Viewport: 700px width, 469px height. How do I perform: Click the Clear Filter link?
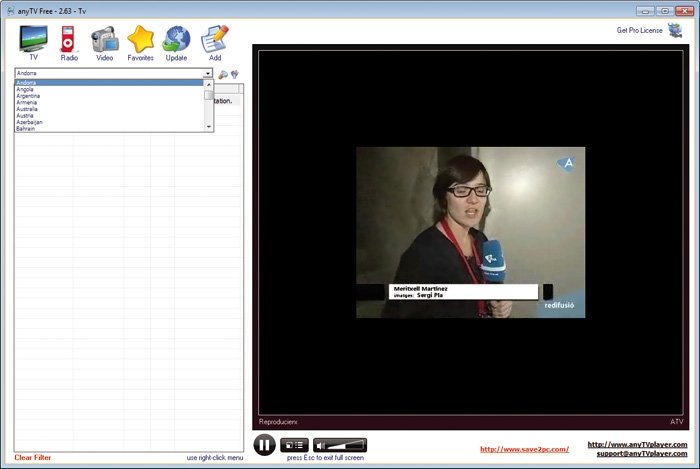(33, 457)
